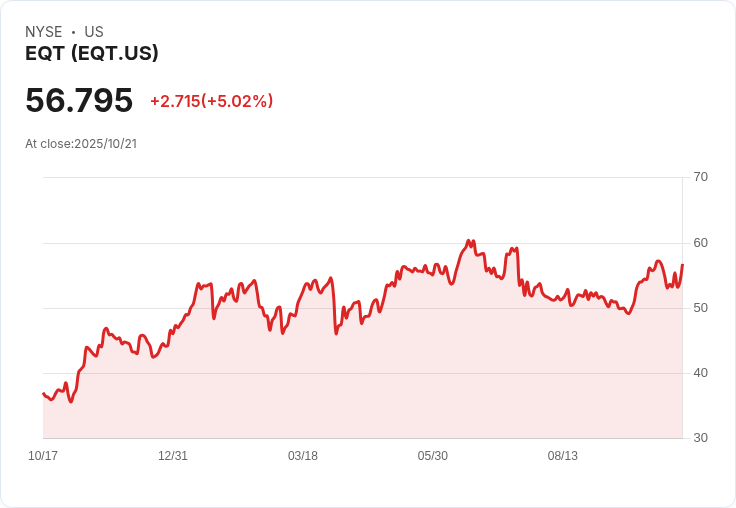Click the US market label
Image resolution: width=736 pixels, height=508 pixels.
point(94,32)
